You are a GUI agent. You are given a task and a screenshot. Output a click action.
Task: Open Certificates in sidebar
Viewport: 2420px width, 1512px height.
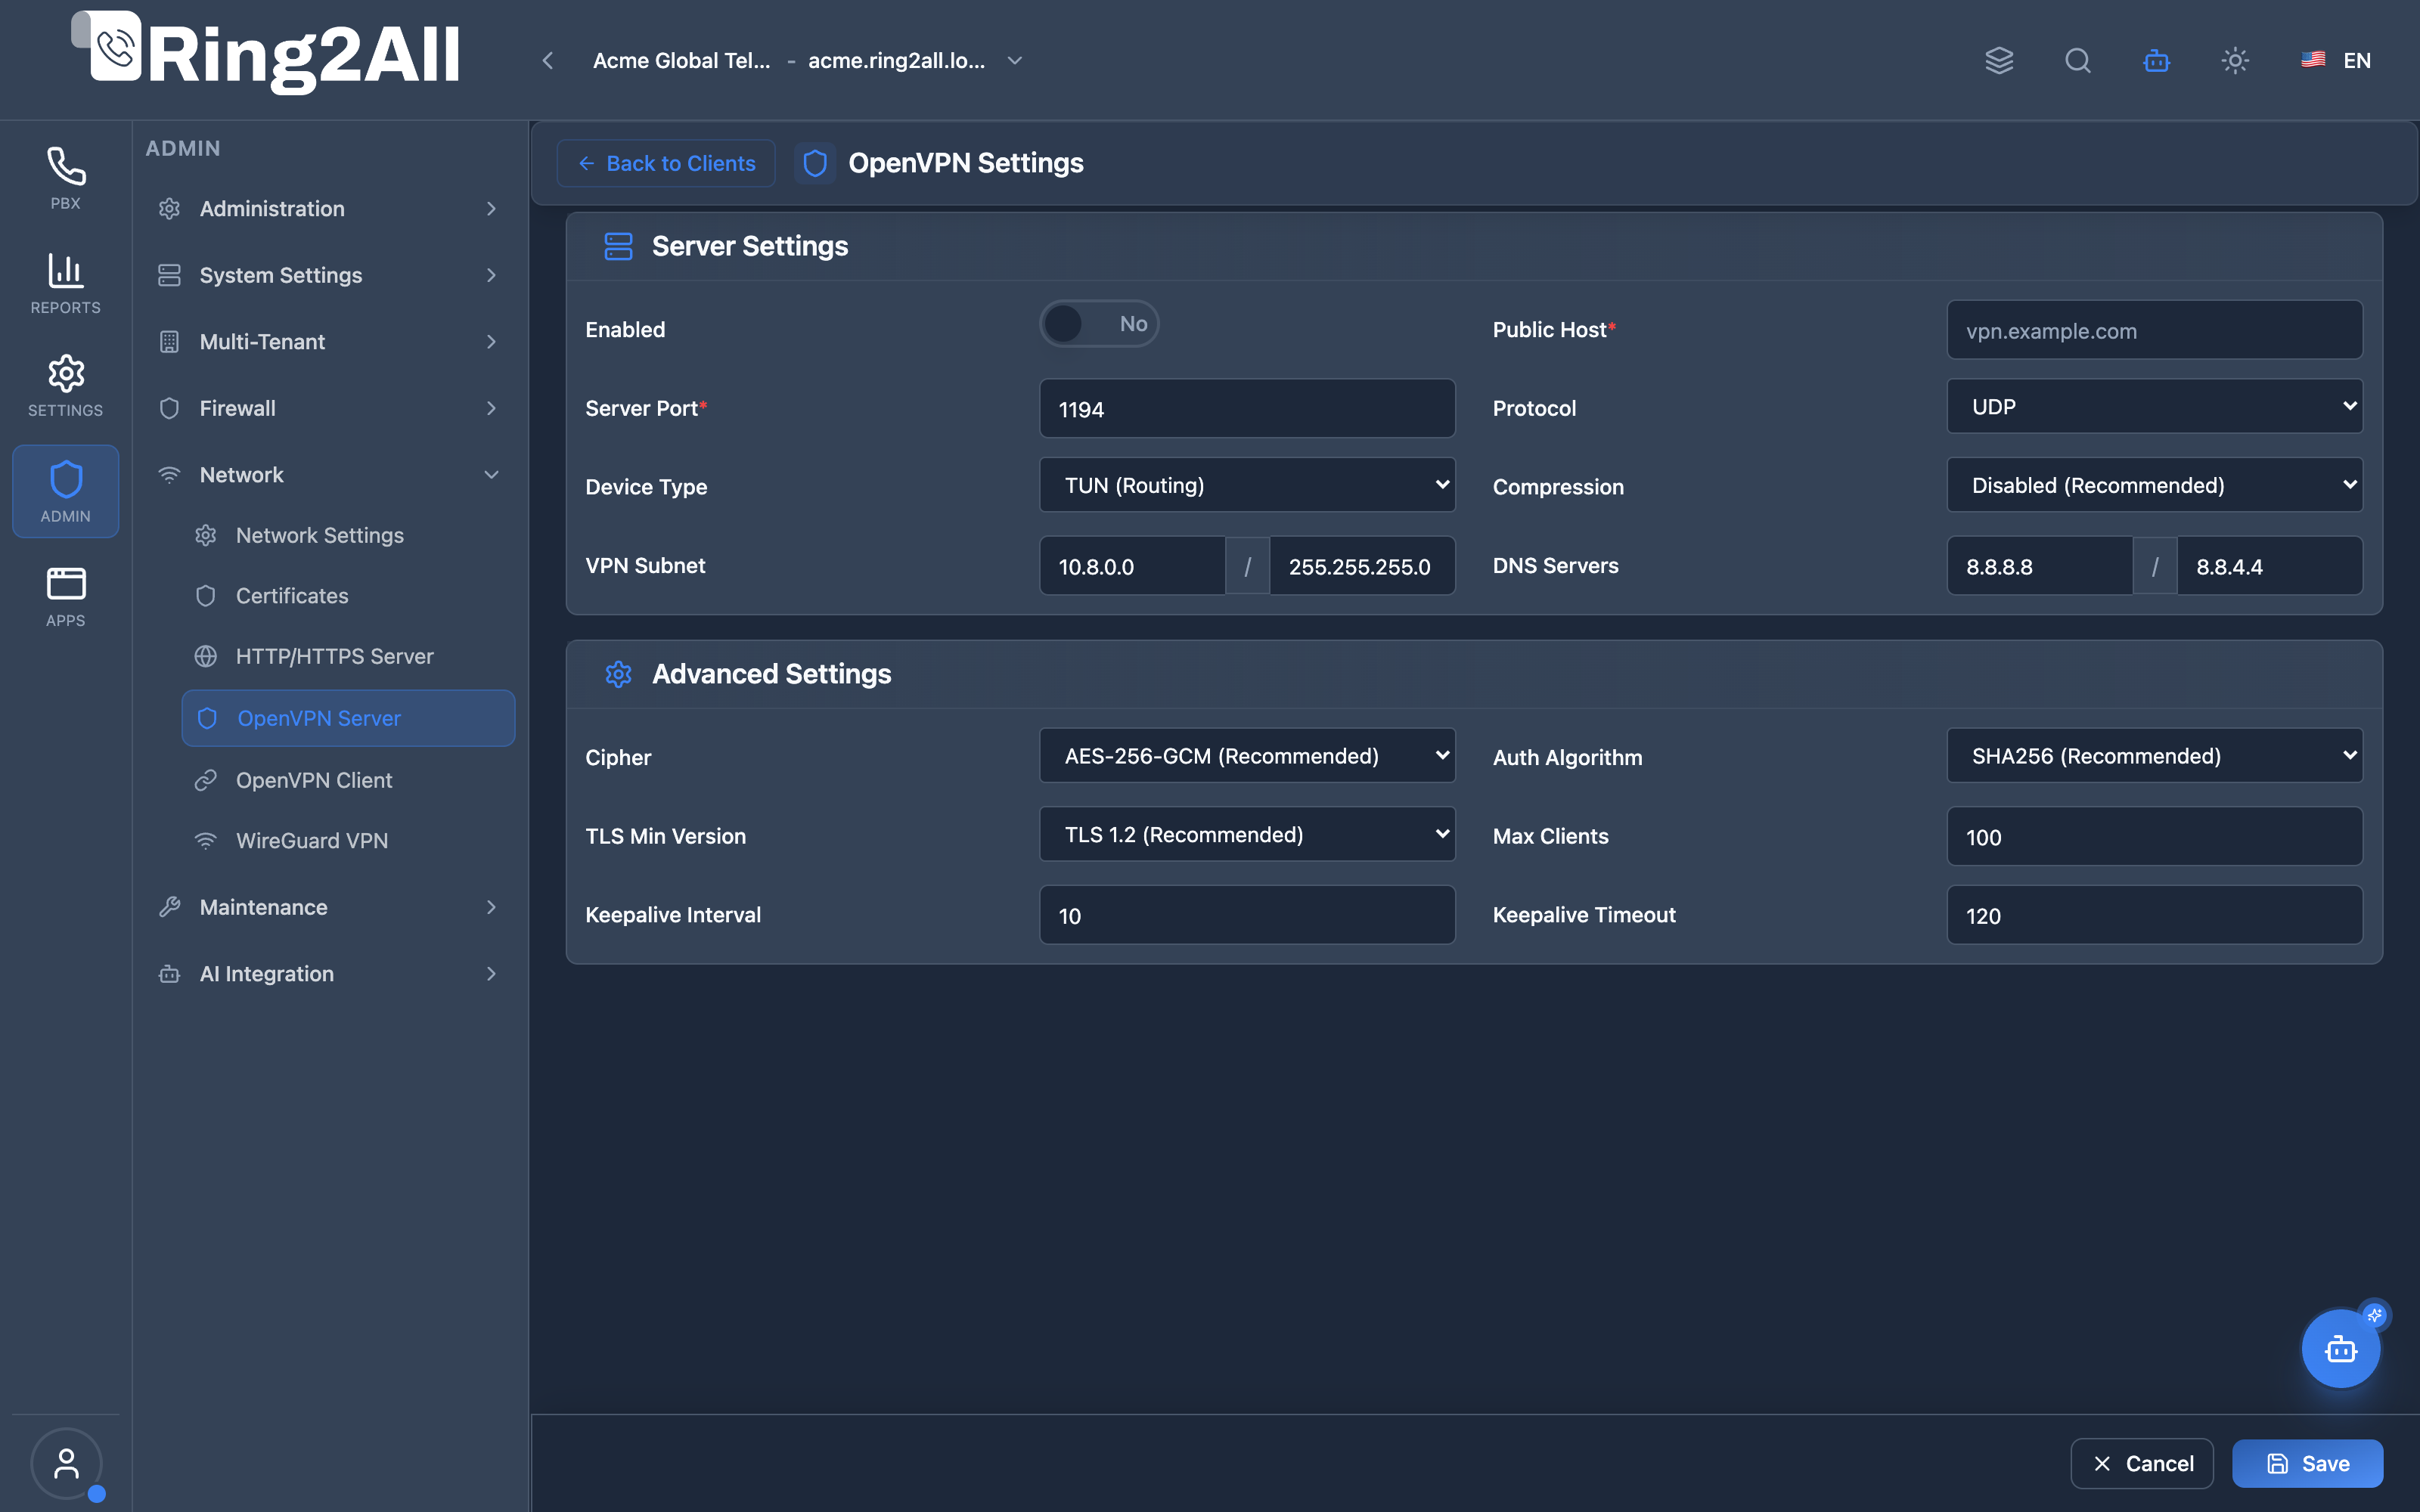[348, 596]
